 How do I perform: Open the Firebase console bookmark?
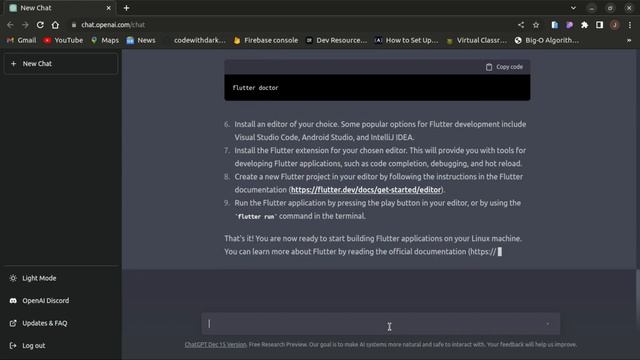pos(266,40)
